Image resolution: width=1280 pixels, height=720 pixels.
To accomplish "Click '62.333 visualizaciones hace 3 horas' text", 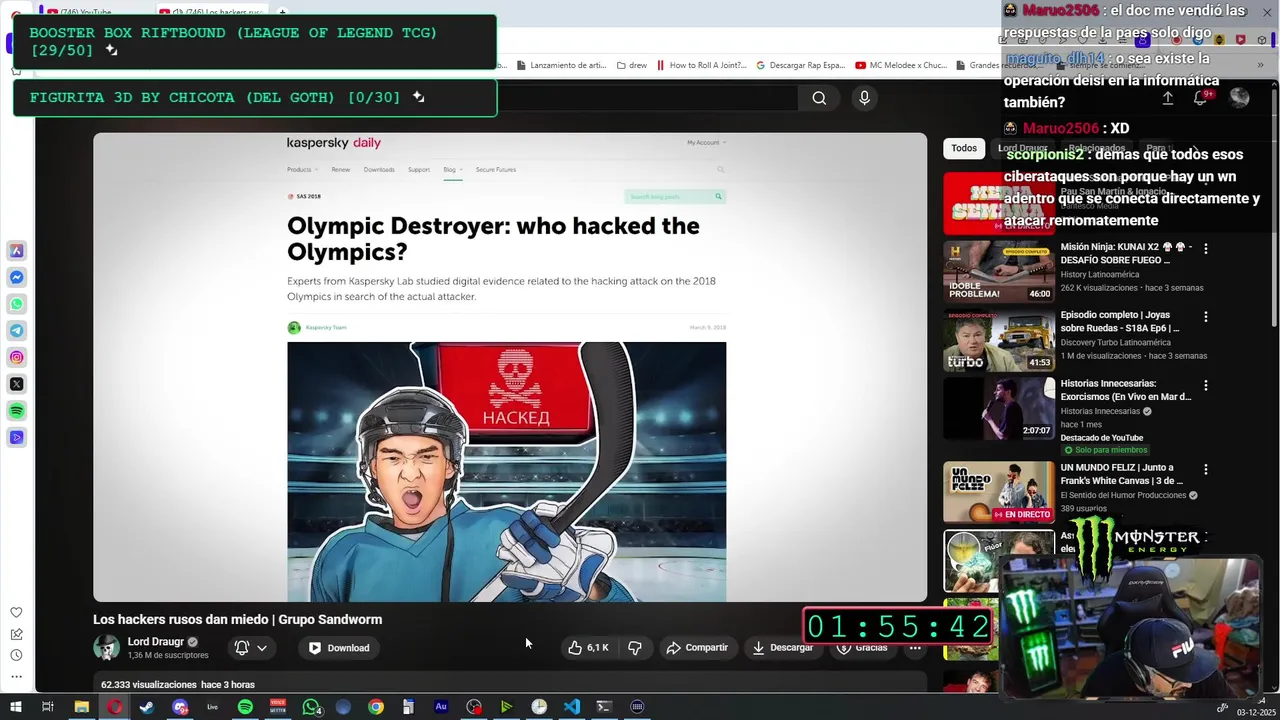I will coord(178,685).
